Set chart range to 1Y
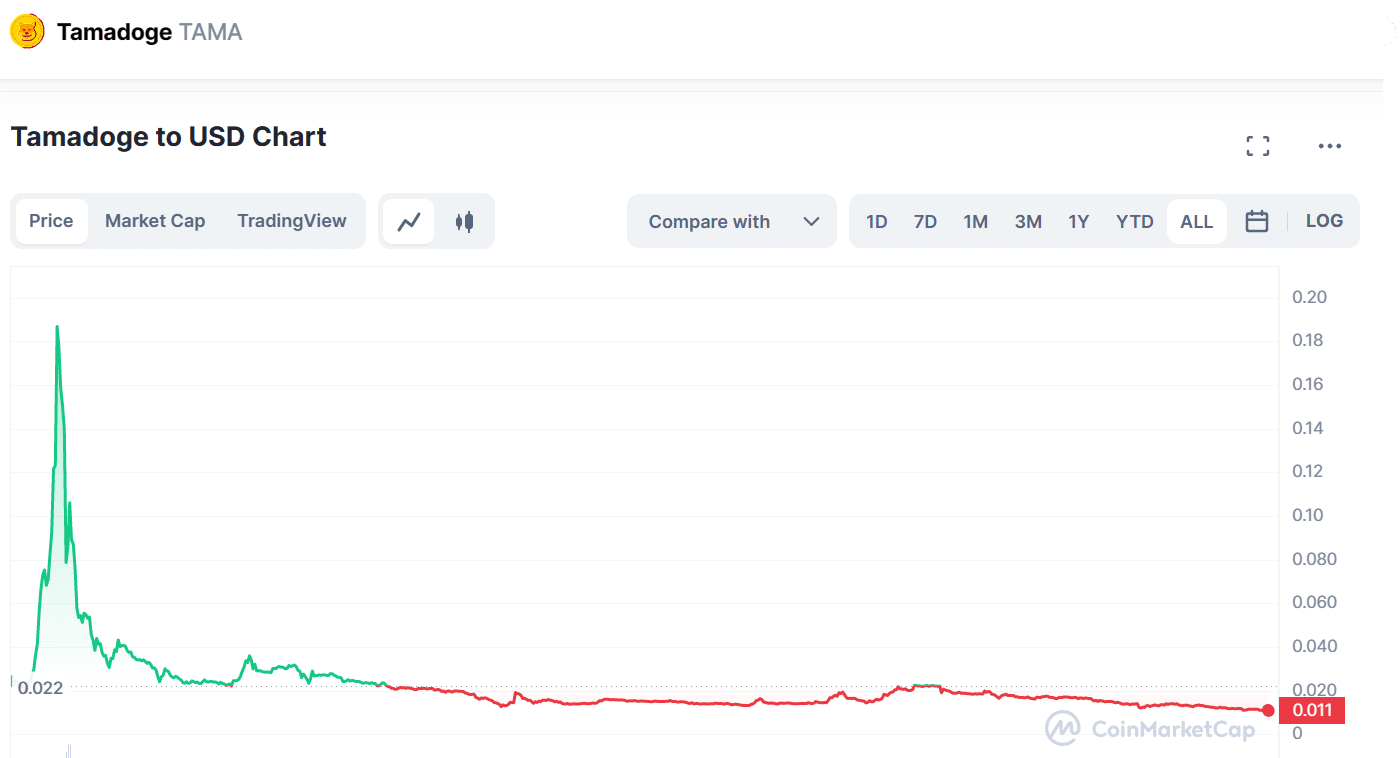Viewport: 1400px width, 758px height. point(1078,221)
